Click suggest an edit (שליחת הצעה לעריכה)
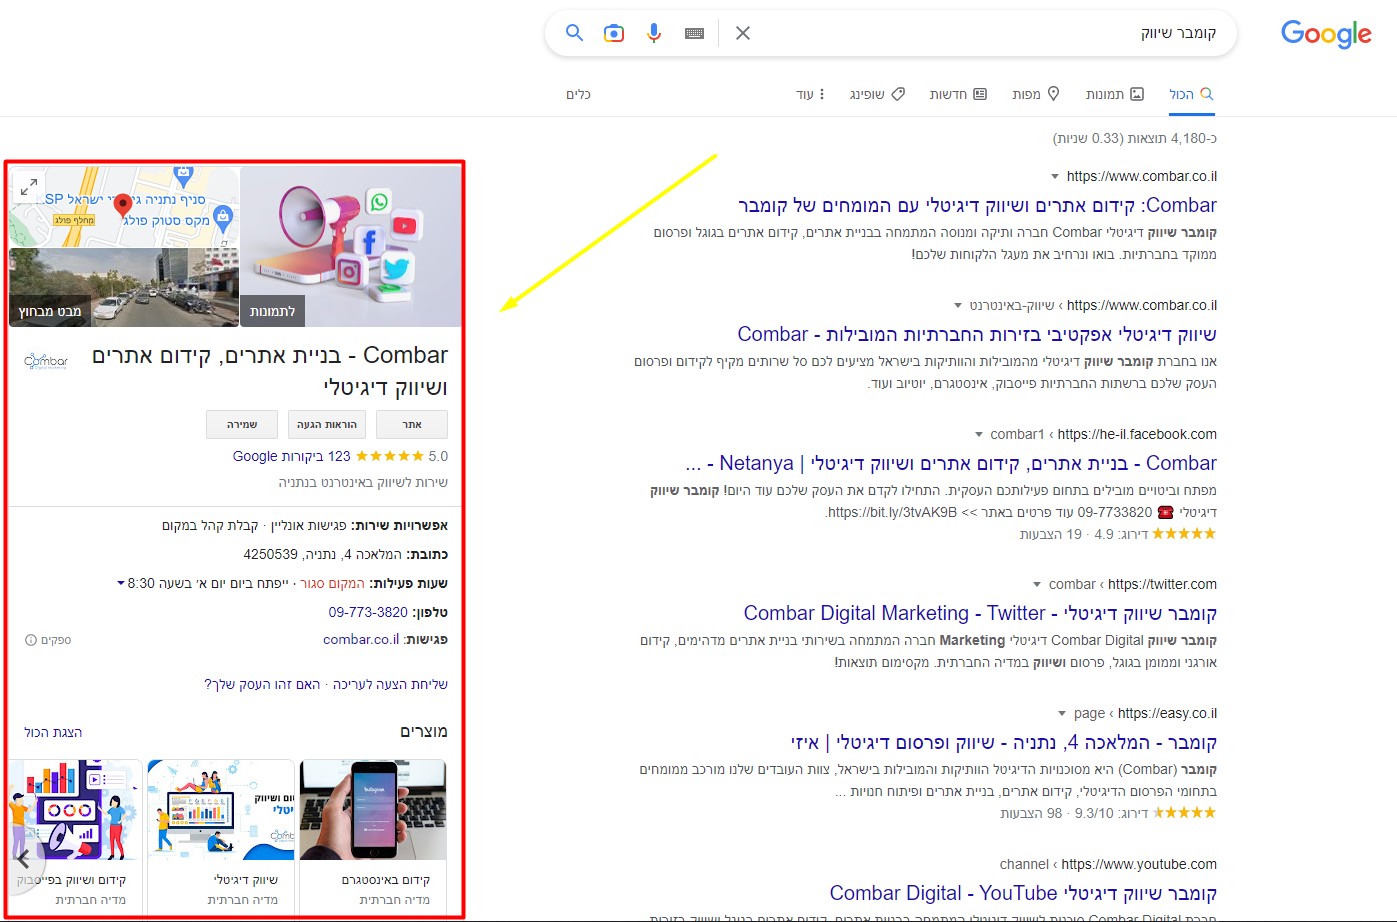The width and height of the screenshot is (1397, 922). point(390,684)
